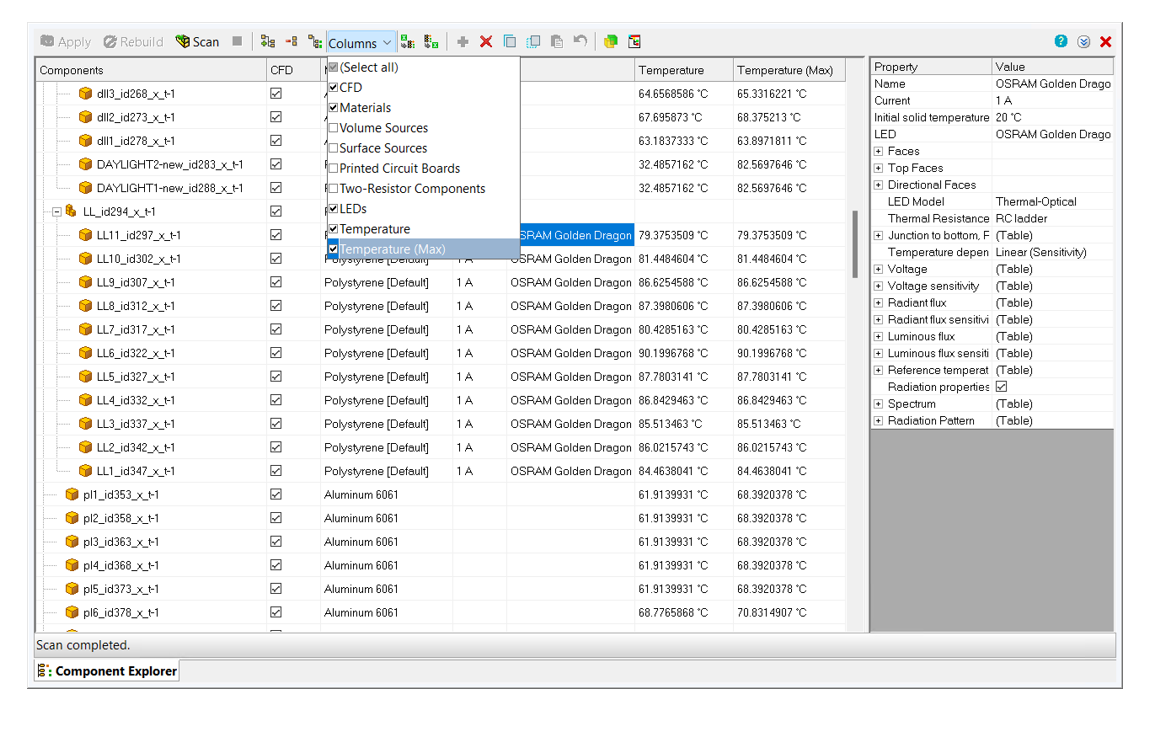Enable the Volume Sources column checkbox
This screenshot has width=1160, height=740.
point(334,128)
